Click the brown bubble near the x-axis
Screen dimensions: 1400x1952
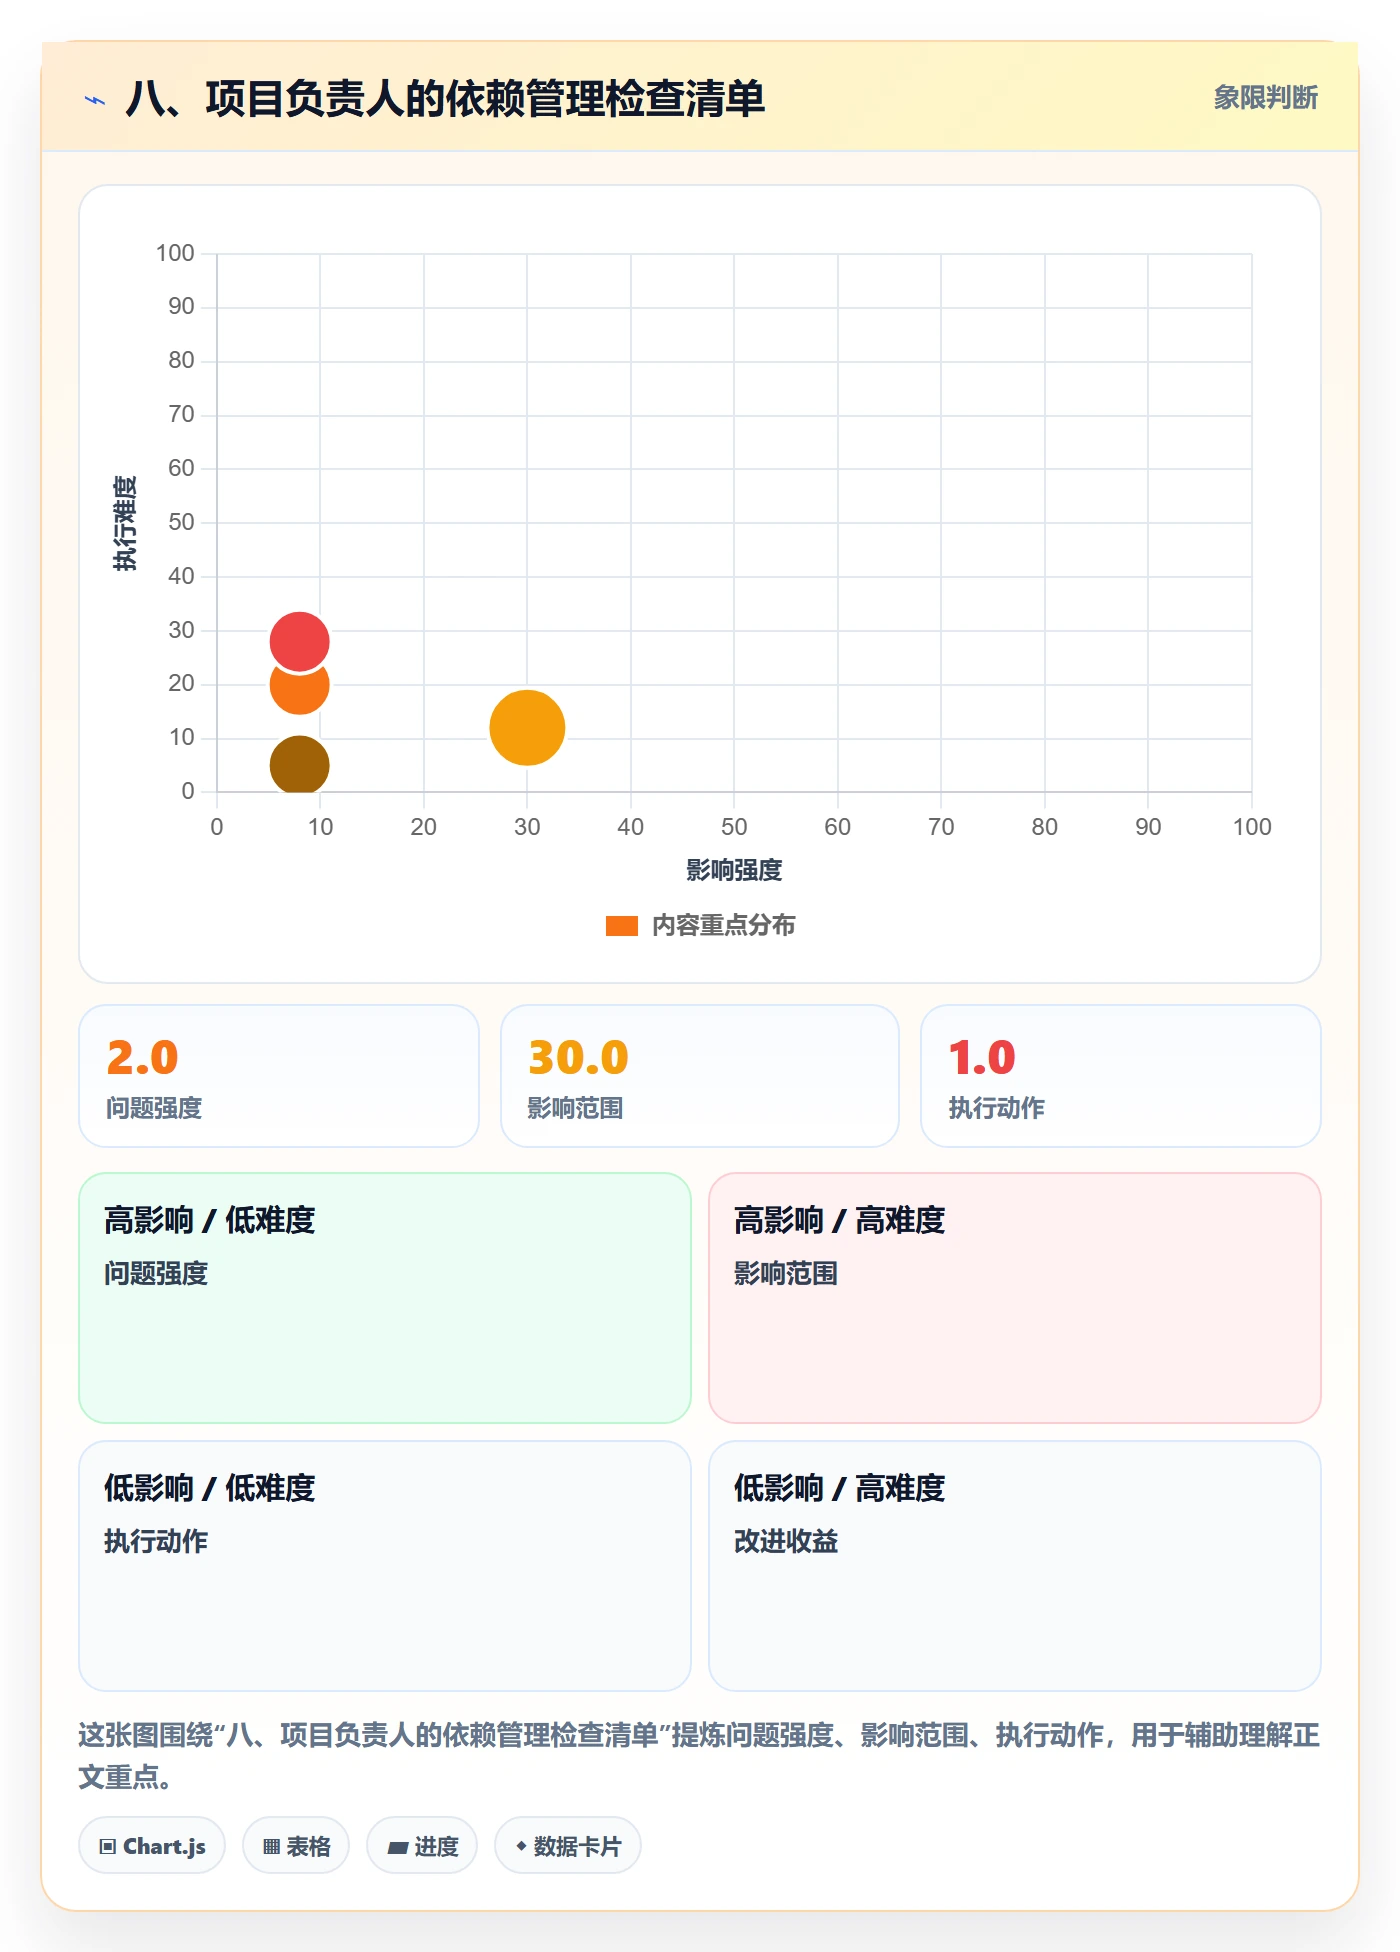pos(299,765)
